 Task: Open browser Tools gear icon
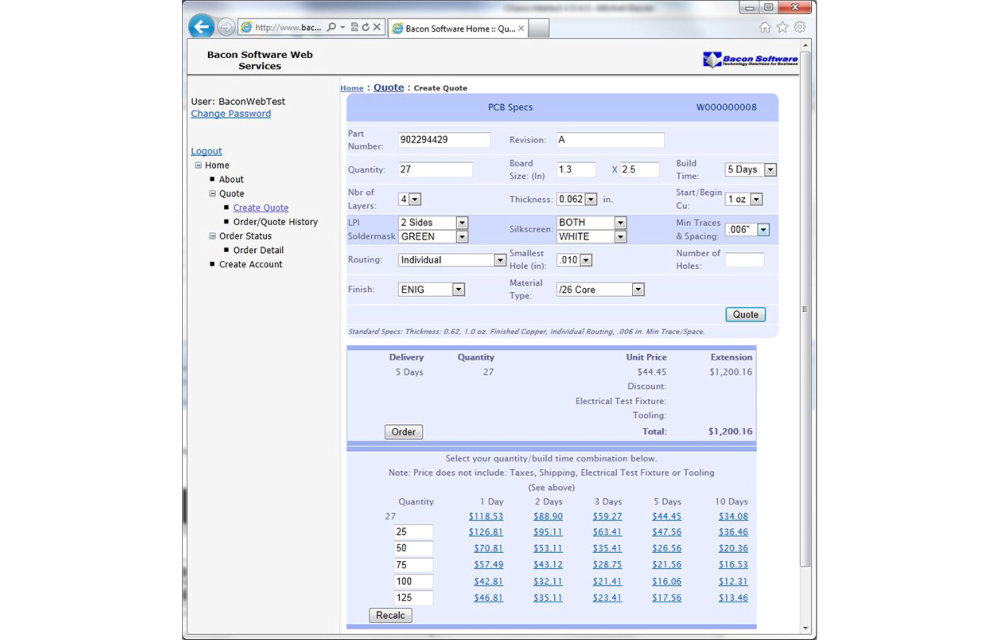pyautogui.click(x=800, y=27)
